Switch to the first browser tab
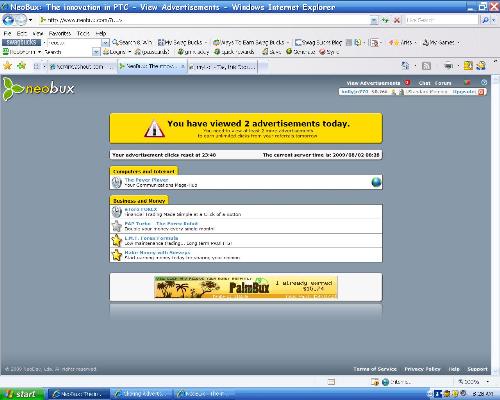This screenshot has height=400, width=500. click(x=81, y=67)
